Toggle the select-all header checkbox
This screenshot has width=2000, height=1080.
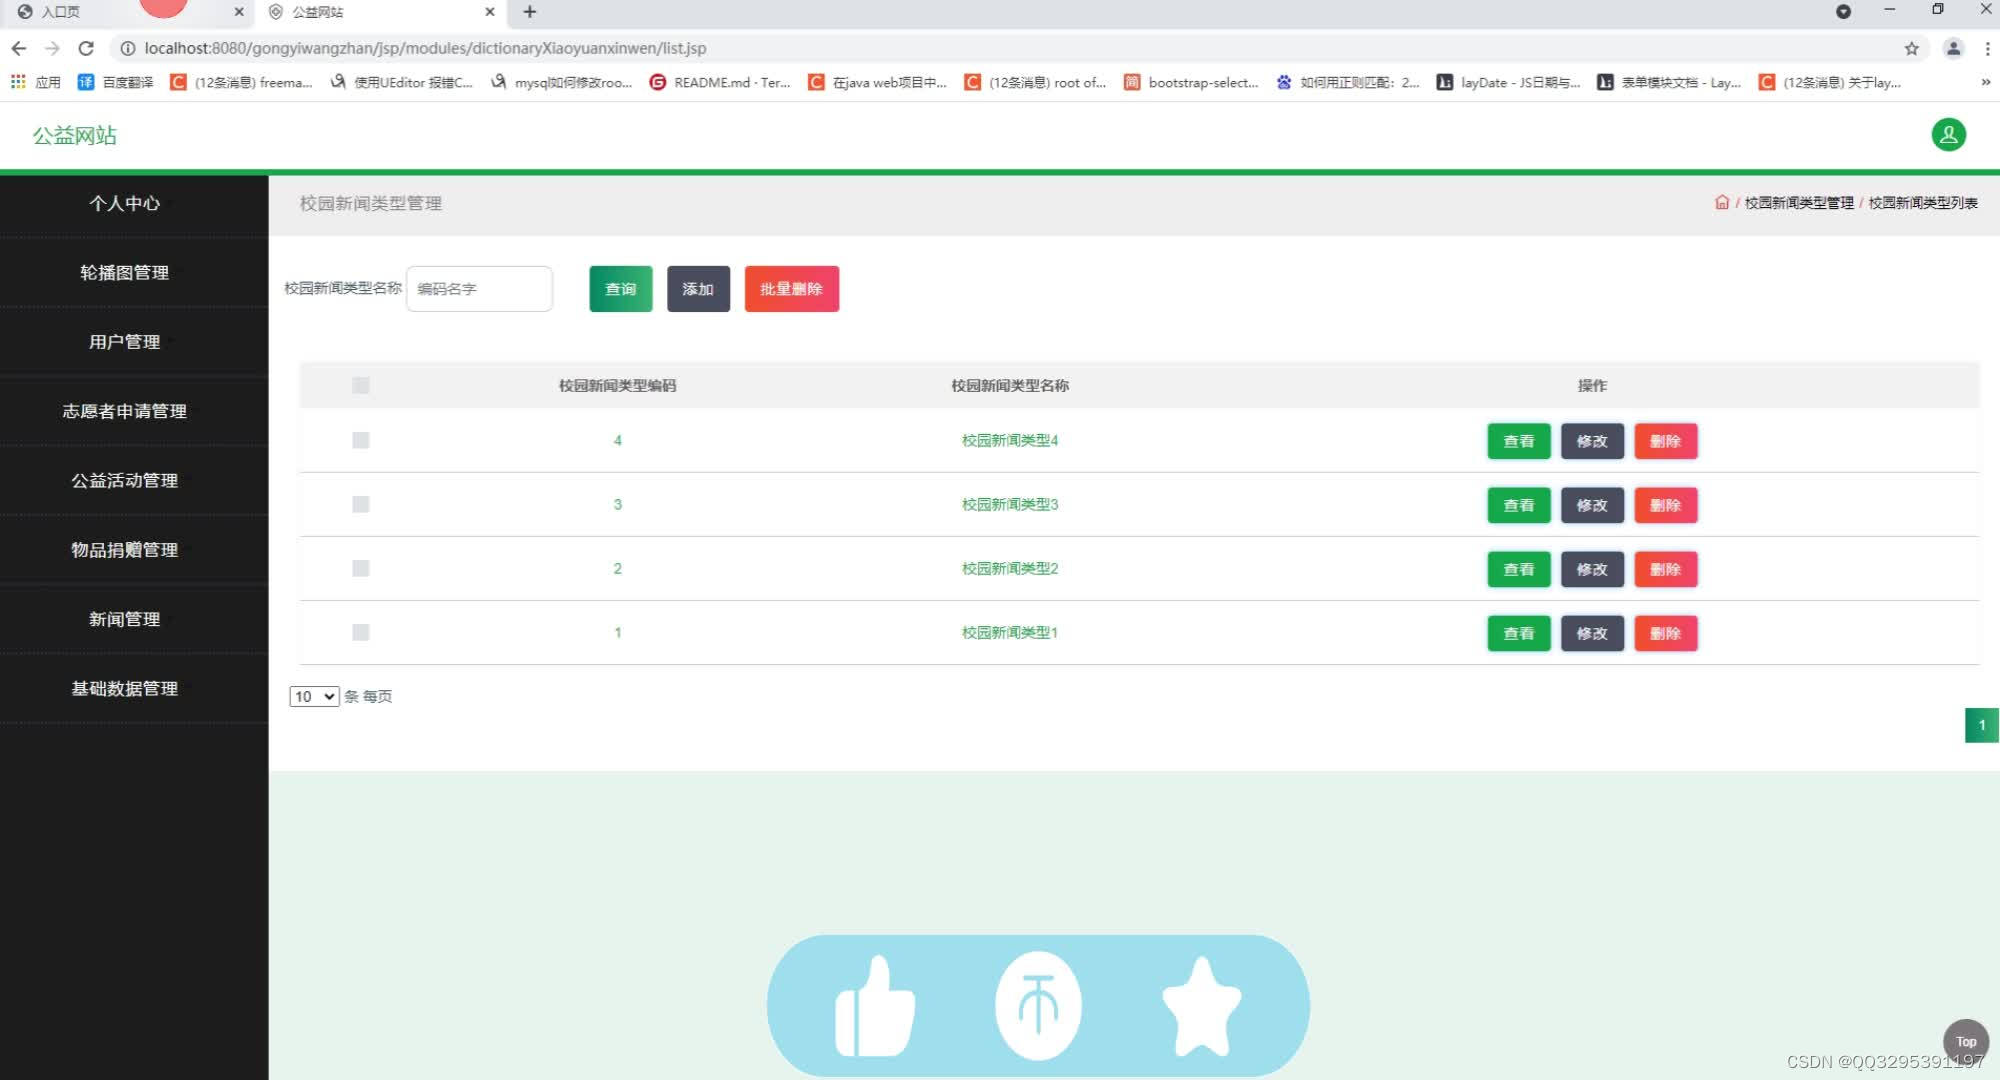pyautogui.click(x=361, y=385)
